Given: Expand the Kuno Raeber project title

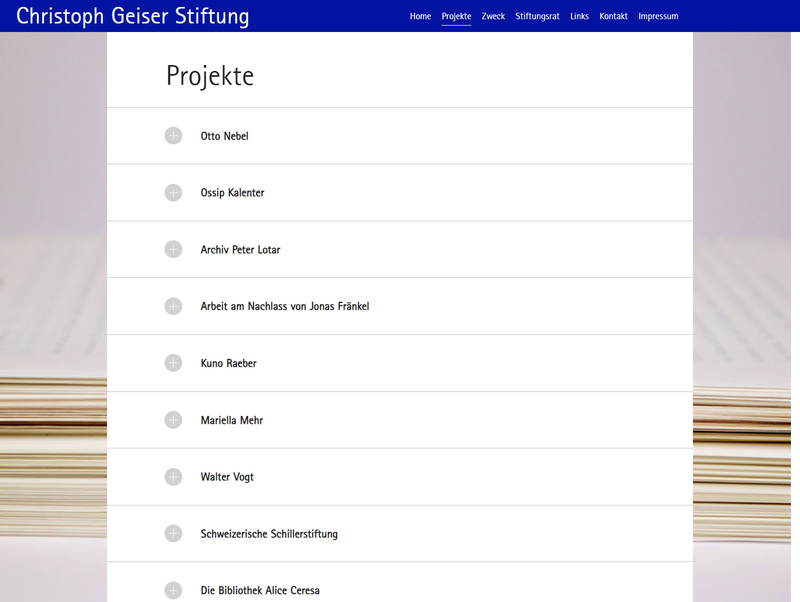Looking at the screenshot, I should tap(228, 363).
